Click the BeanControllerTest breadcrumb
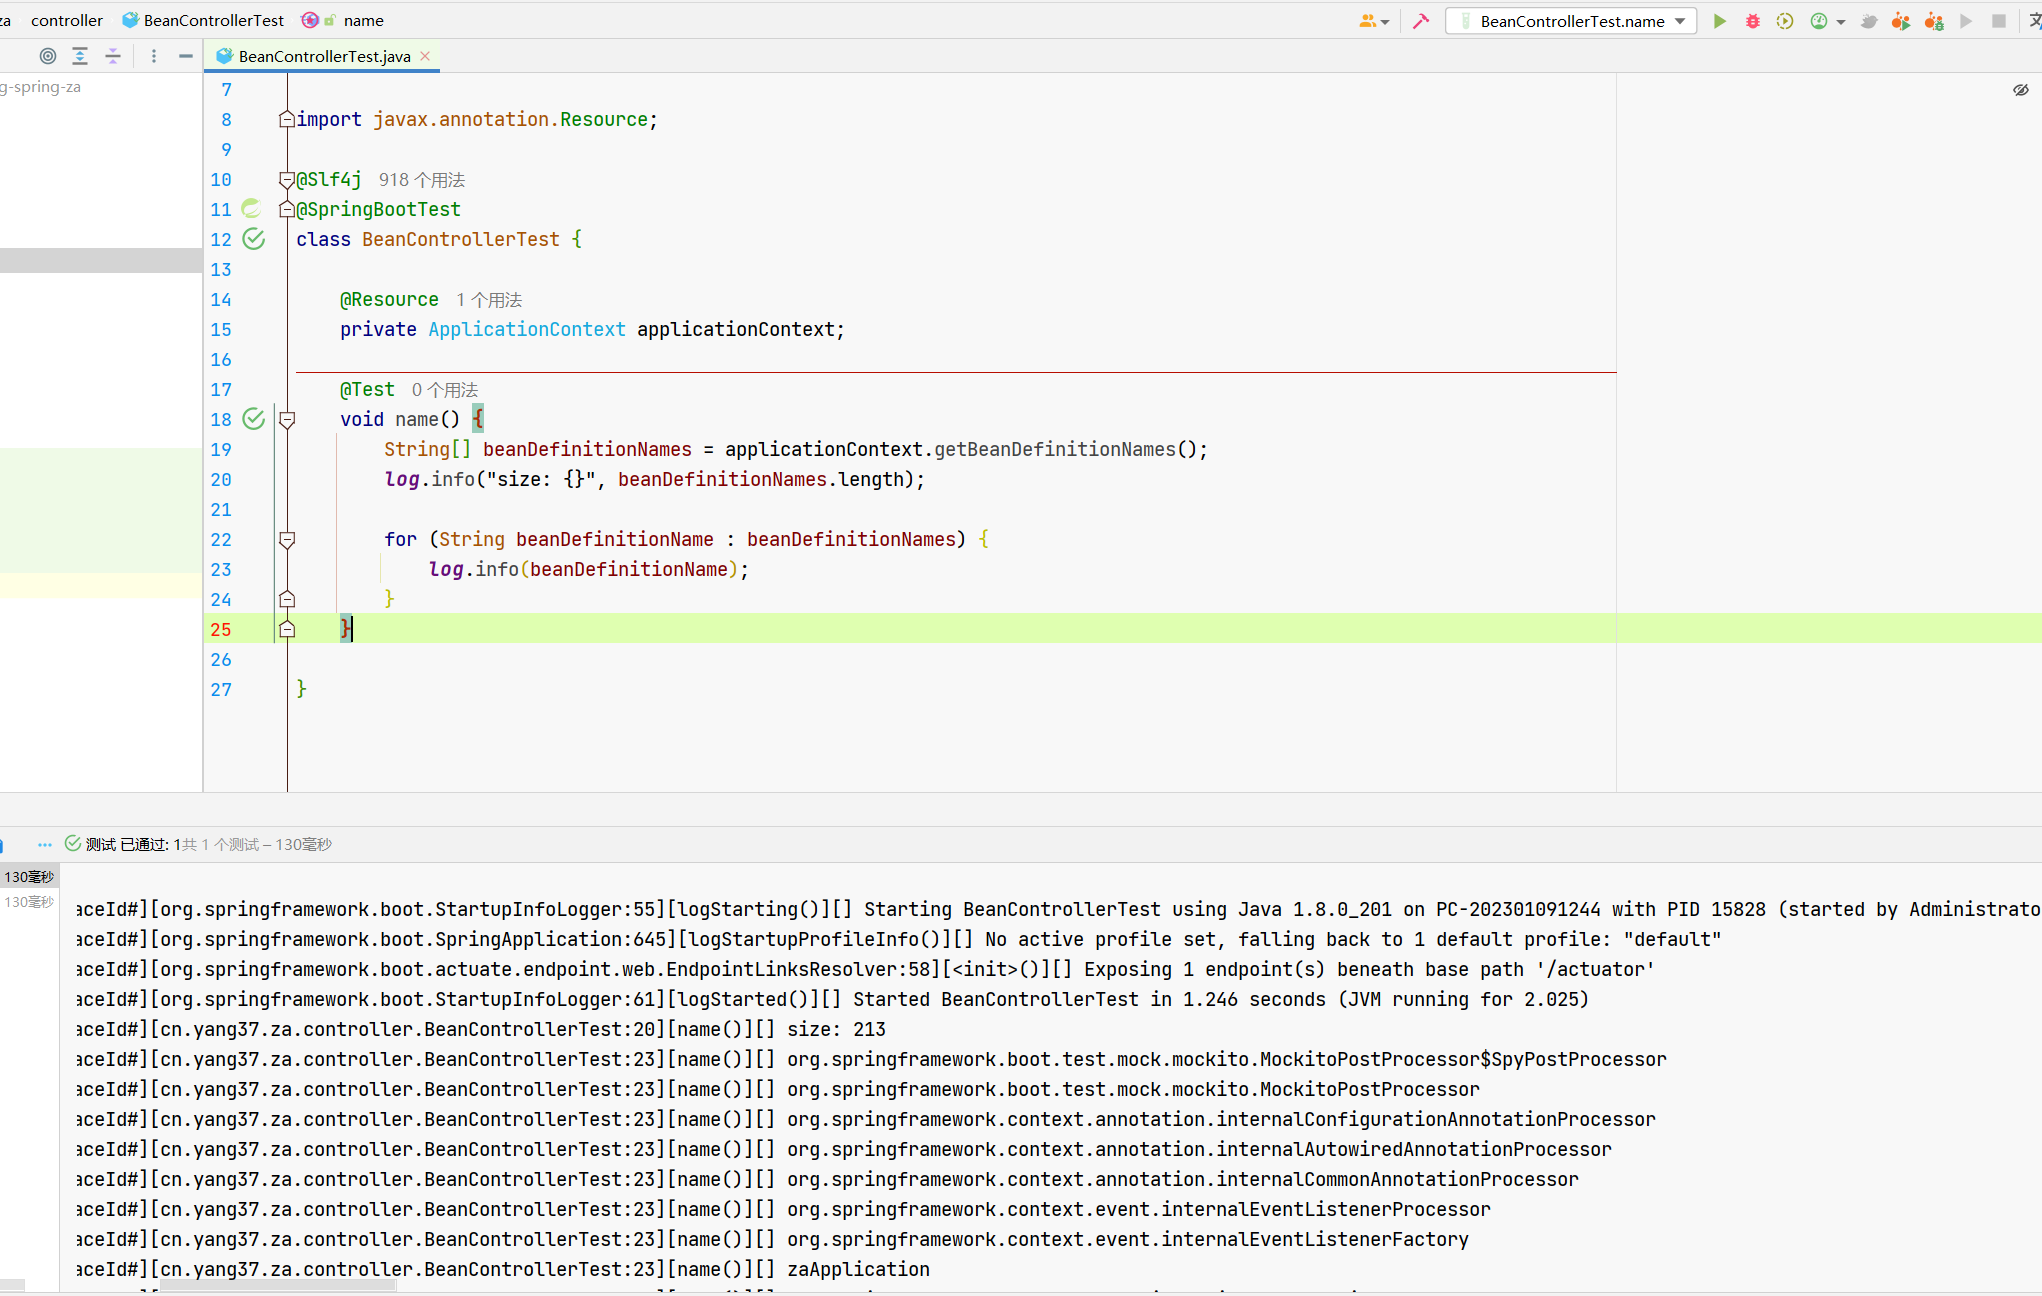 point(203,20)
